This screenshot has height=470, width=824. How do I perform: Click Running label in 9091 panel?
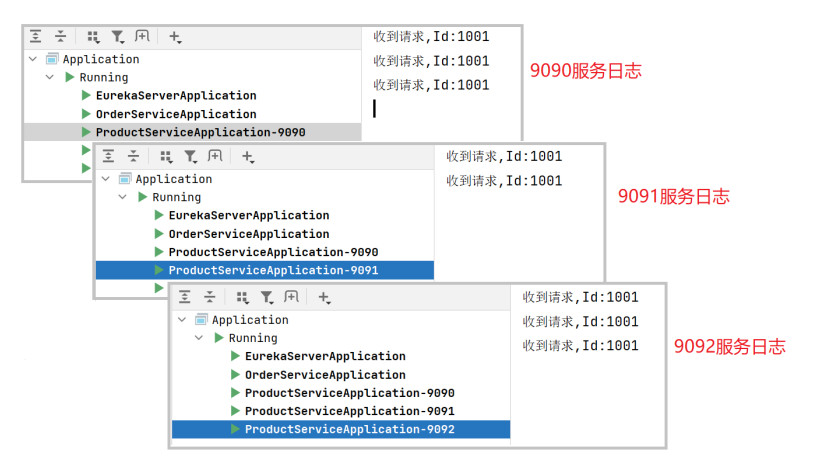pos(177,197)
